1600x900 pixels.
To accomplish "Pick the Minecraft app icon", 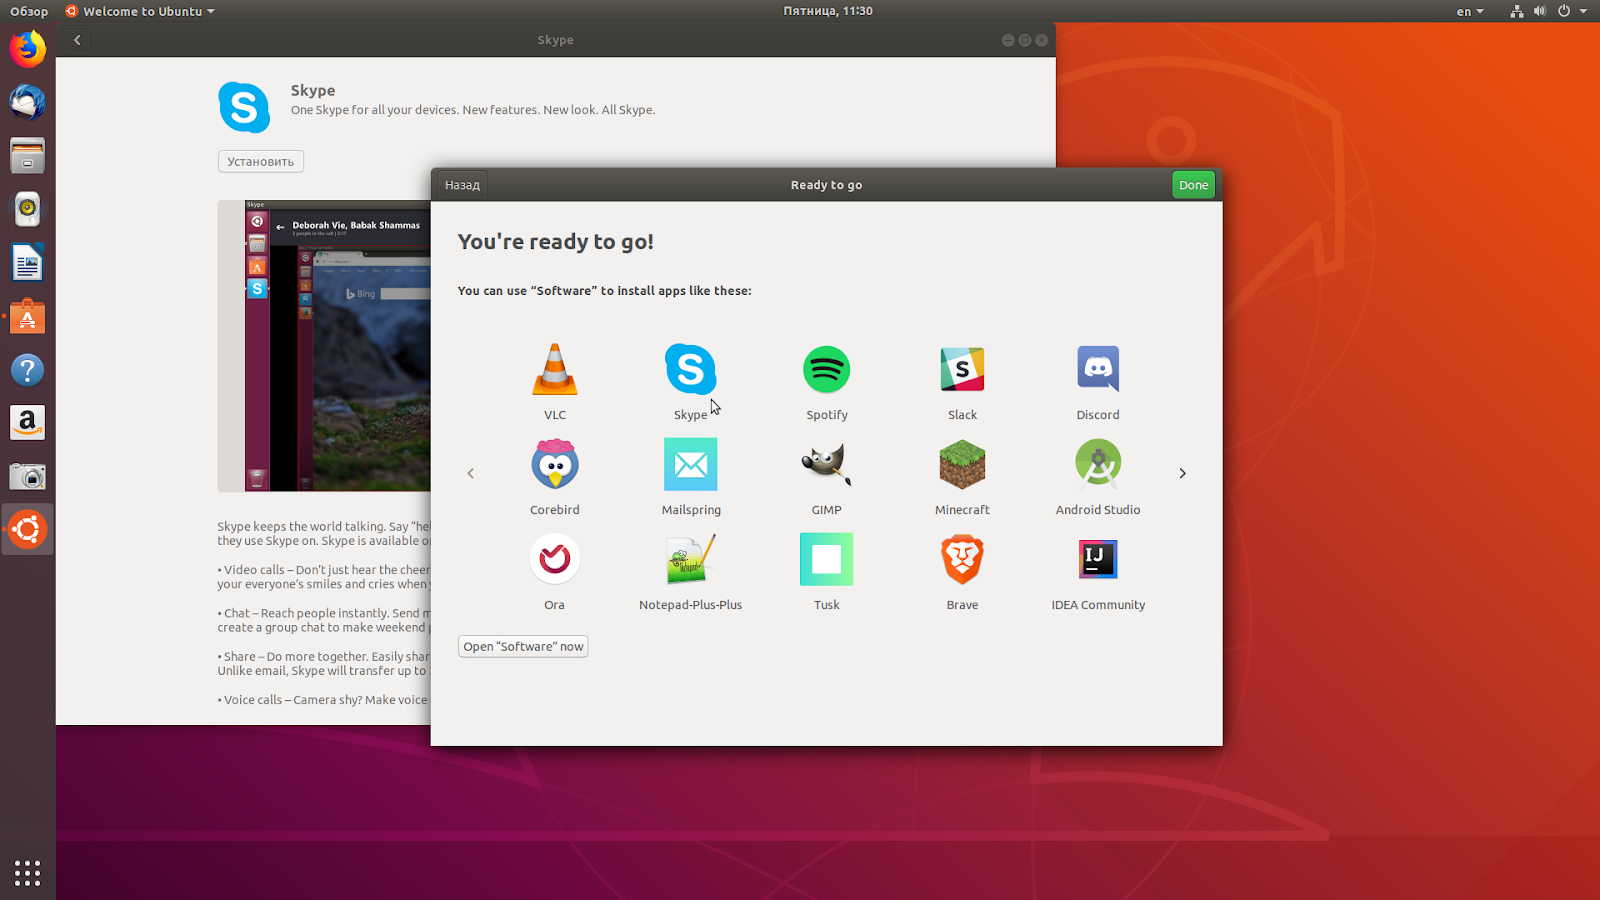I will (x=963, y=464).
